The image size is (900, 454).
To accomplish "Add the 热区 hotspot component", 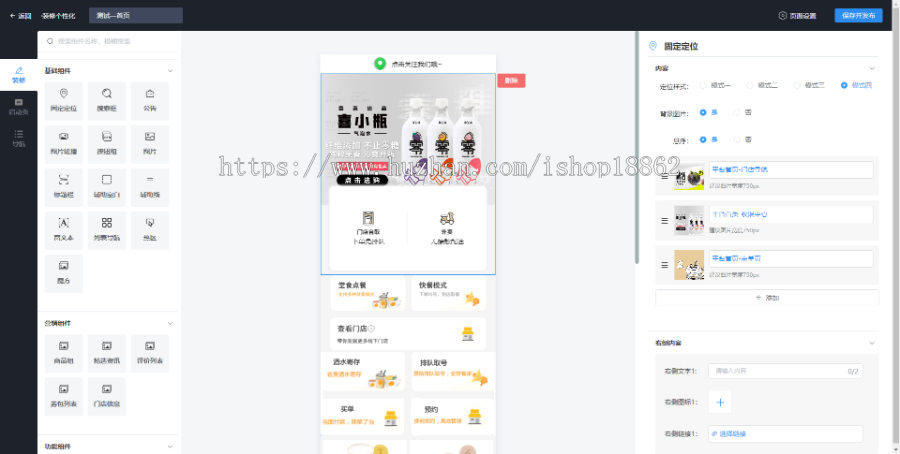I will [150, 230].
